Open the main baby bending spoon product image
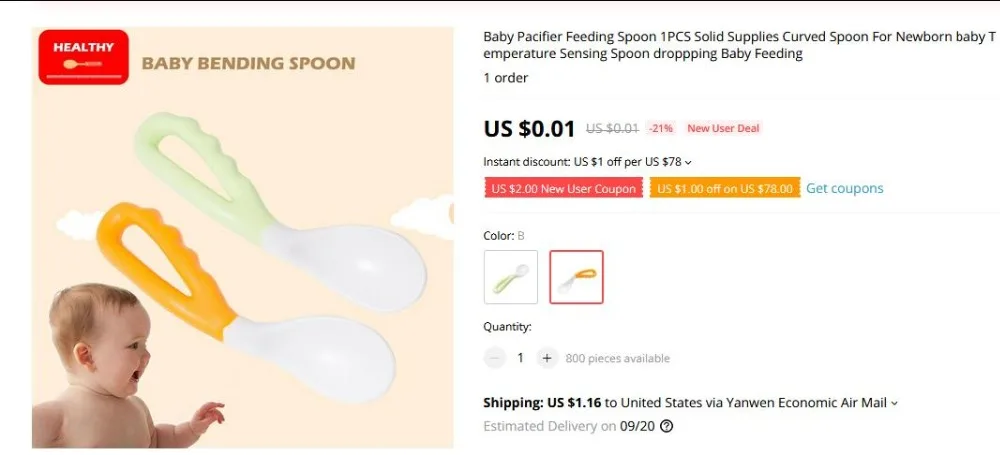The width and height of the screenshot is (1000, 455). click(242, 237)
